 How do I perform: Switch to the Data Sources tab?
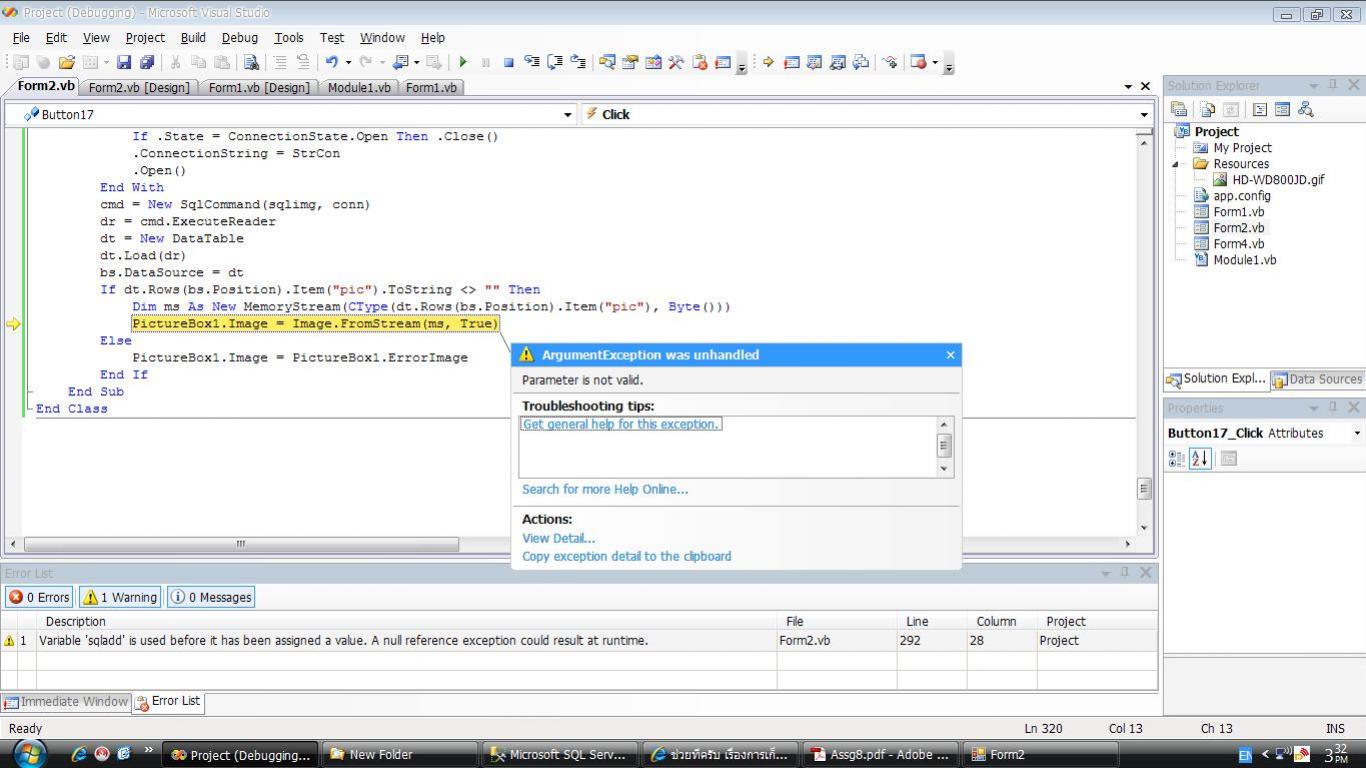pyautogui.click(x=1316, y=379)
